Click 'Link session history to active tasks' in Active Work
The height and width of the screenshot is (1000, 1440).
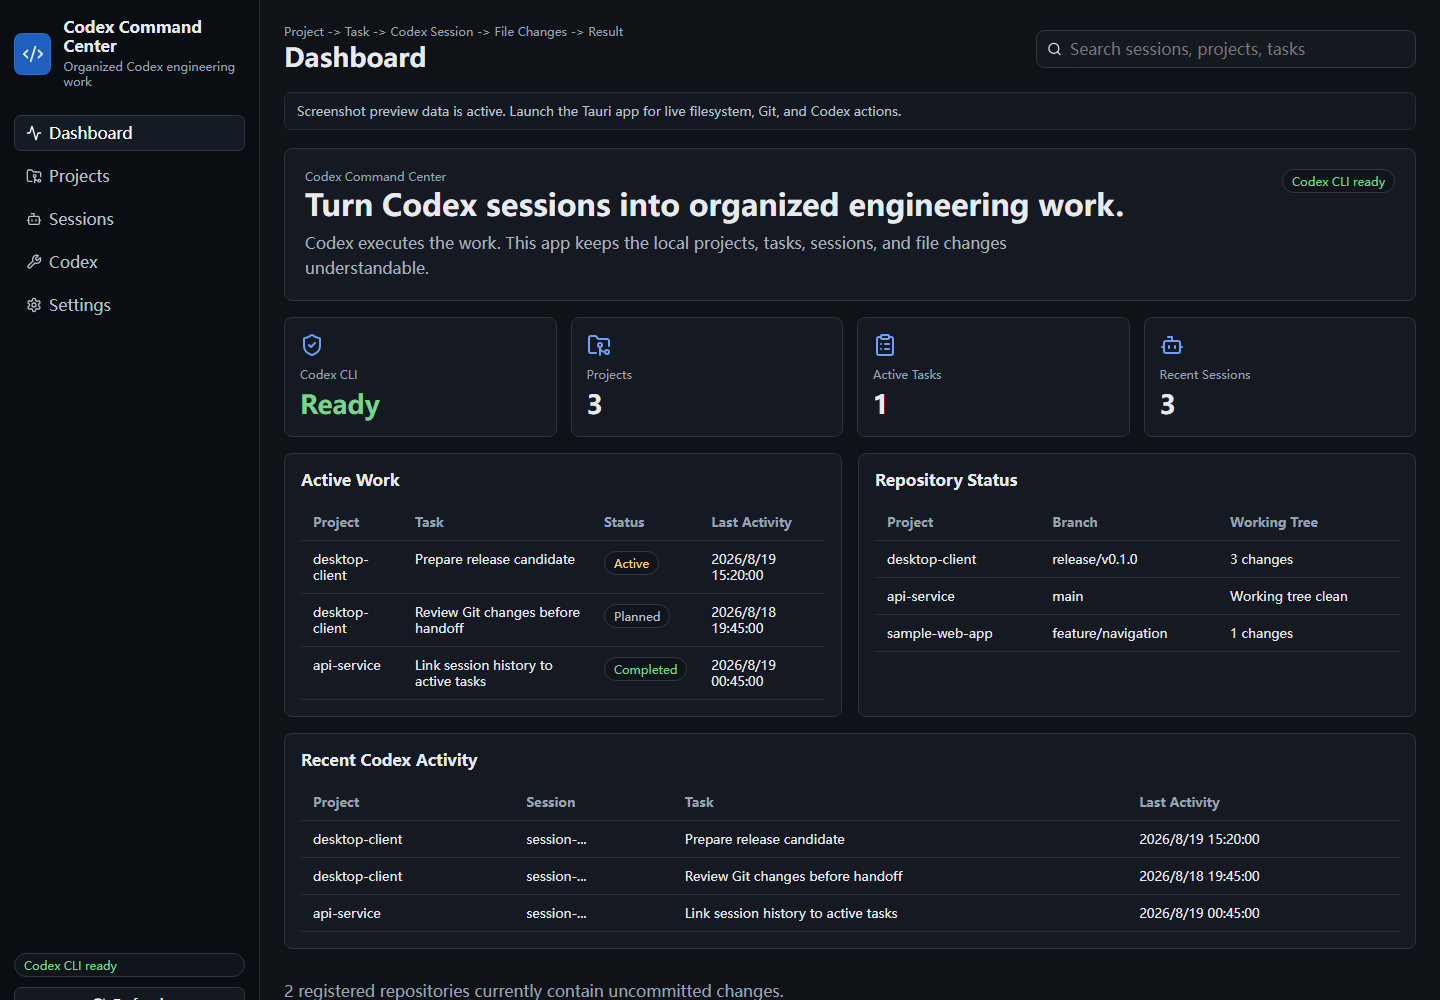point(483,673)
